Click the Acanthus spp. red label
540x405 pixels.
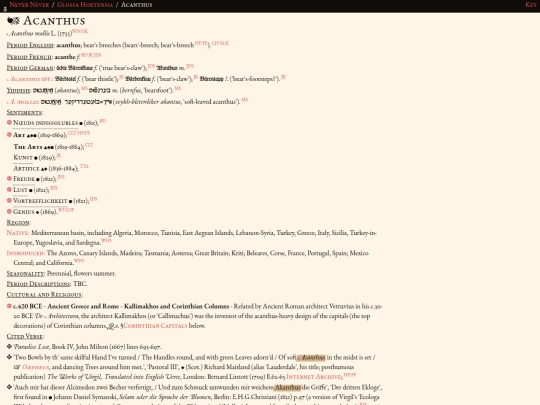click(30, 79)
